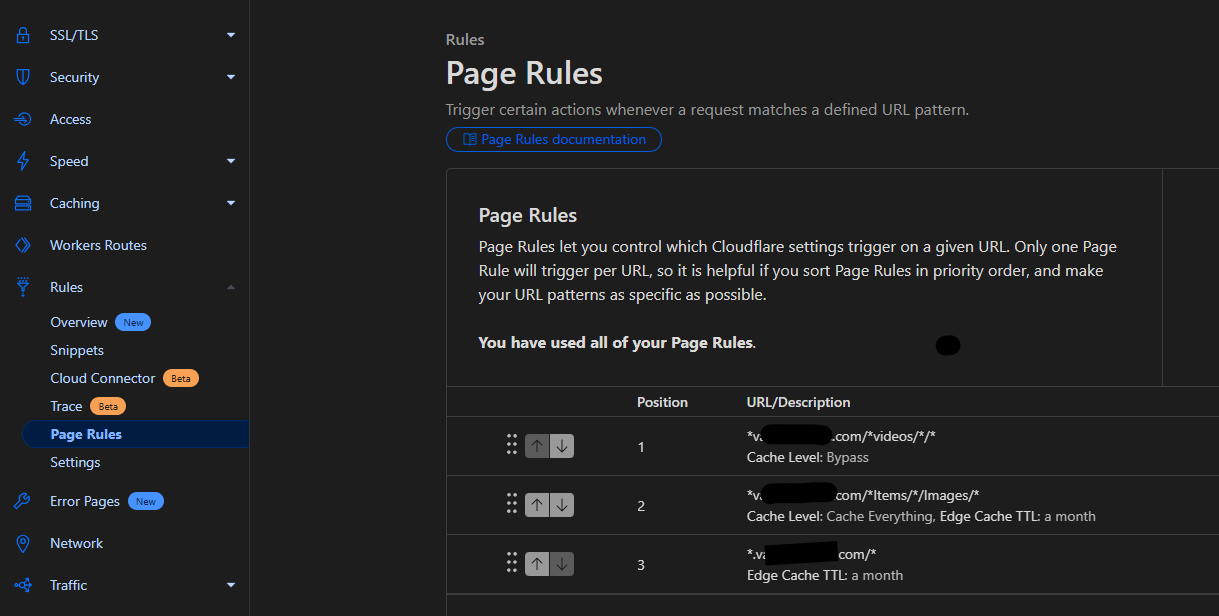Collapse the Rules section arrow
1219x616 pixels.
coord(231,287)
